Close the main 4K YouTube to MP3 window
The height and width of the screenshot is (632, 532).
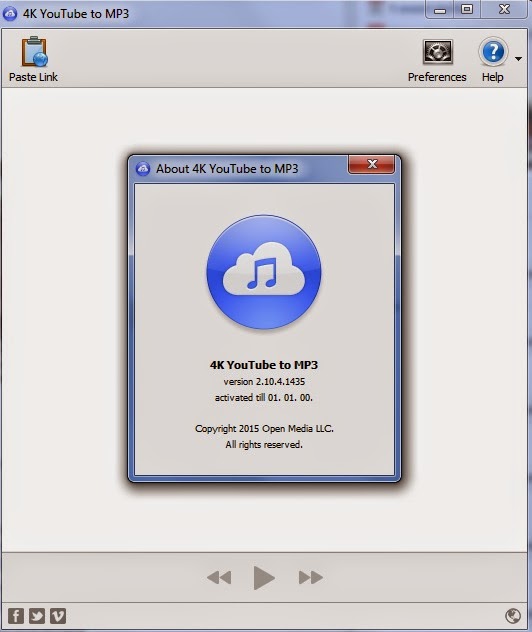pos(504,10)
